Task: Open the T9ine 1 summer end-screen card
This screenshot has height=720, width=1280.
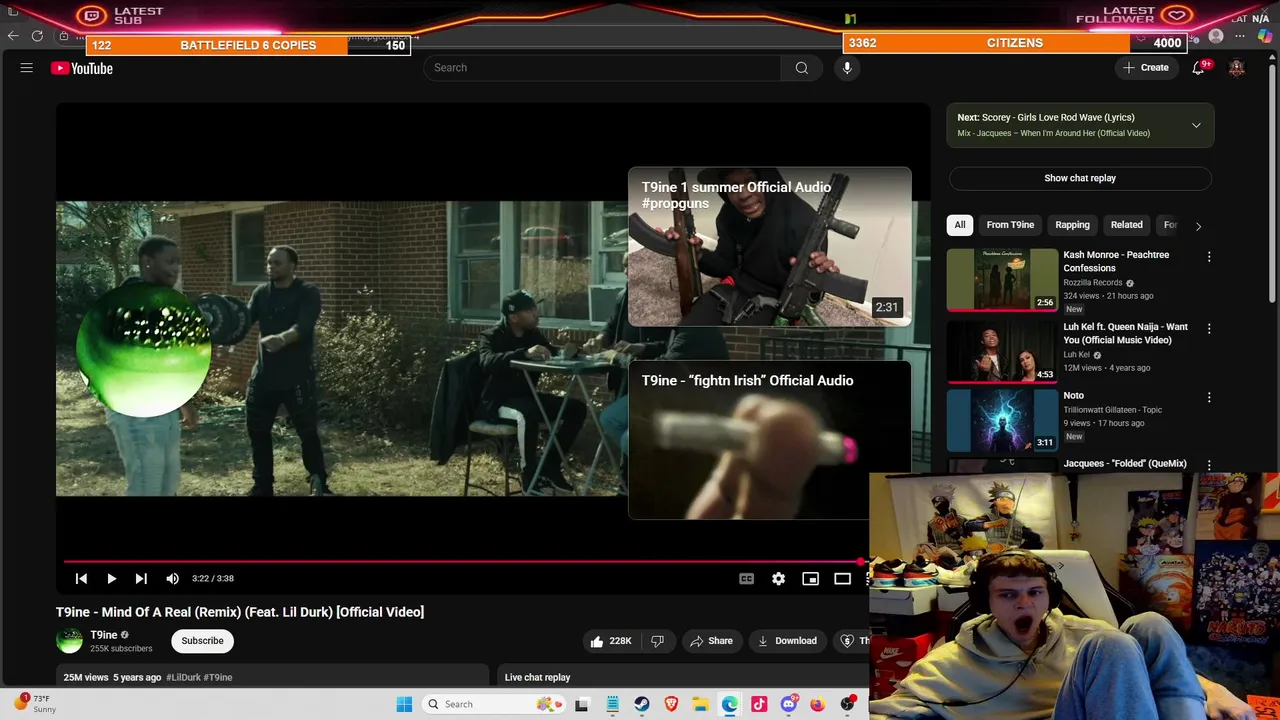Action: pyautogui.click(x=769, y=247)
